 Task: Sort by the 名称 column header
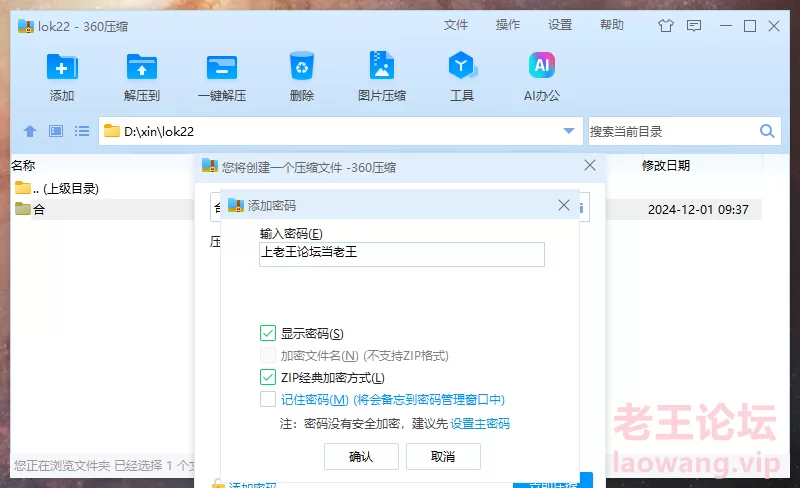[x=23, y=165]
